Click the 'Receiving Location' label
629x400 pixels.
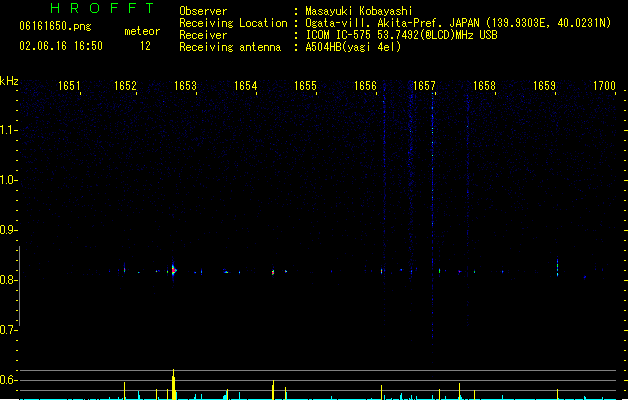point(233,23)
